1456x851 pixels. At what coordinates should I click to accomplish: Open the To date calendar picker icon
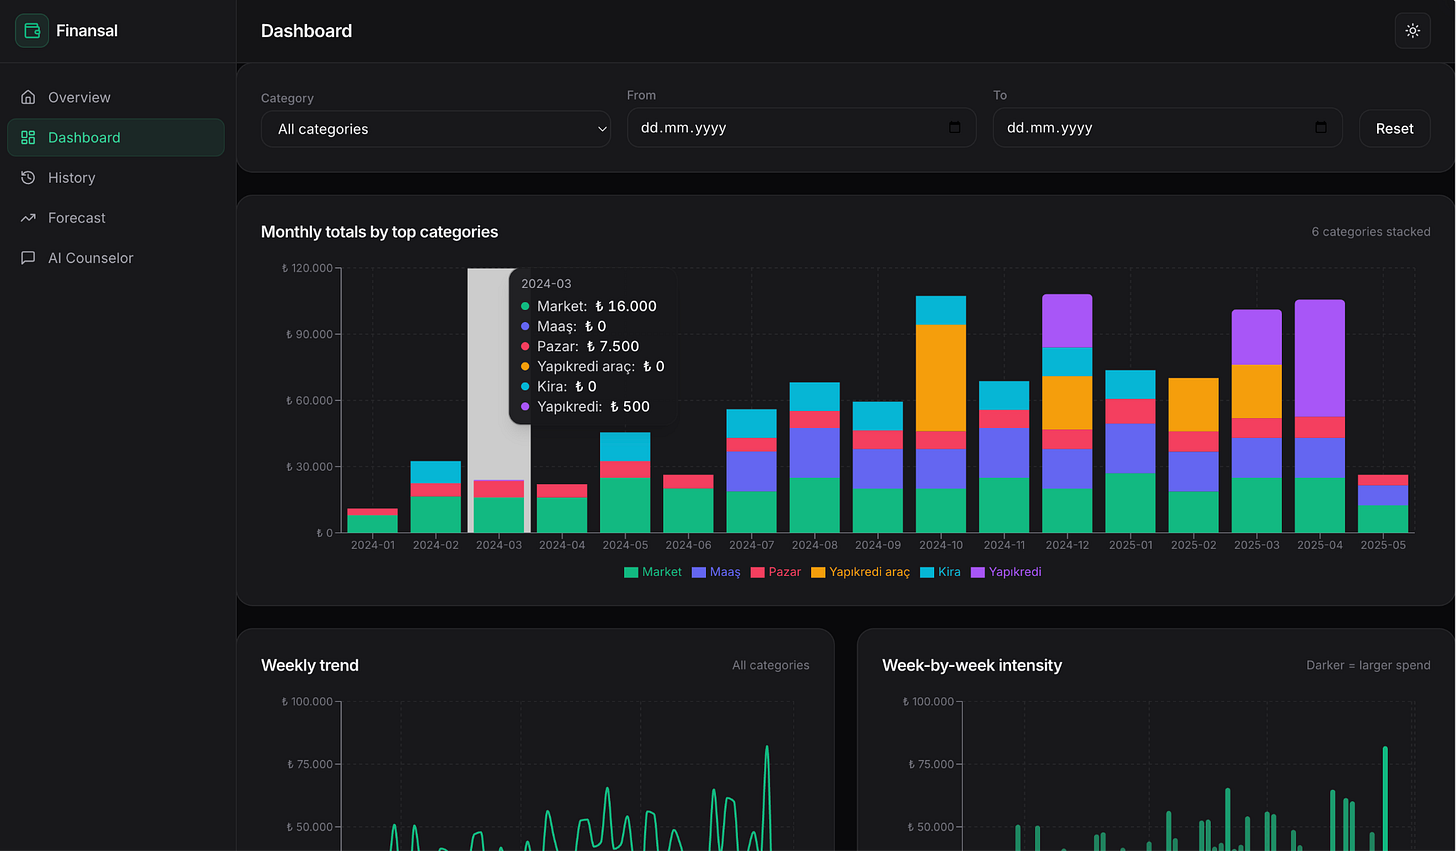pos(1320,127)
